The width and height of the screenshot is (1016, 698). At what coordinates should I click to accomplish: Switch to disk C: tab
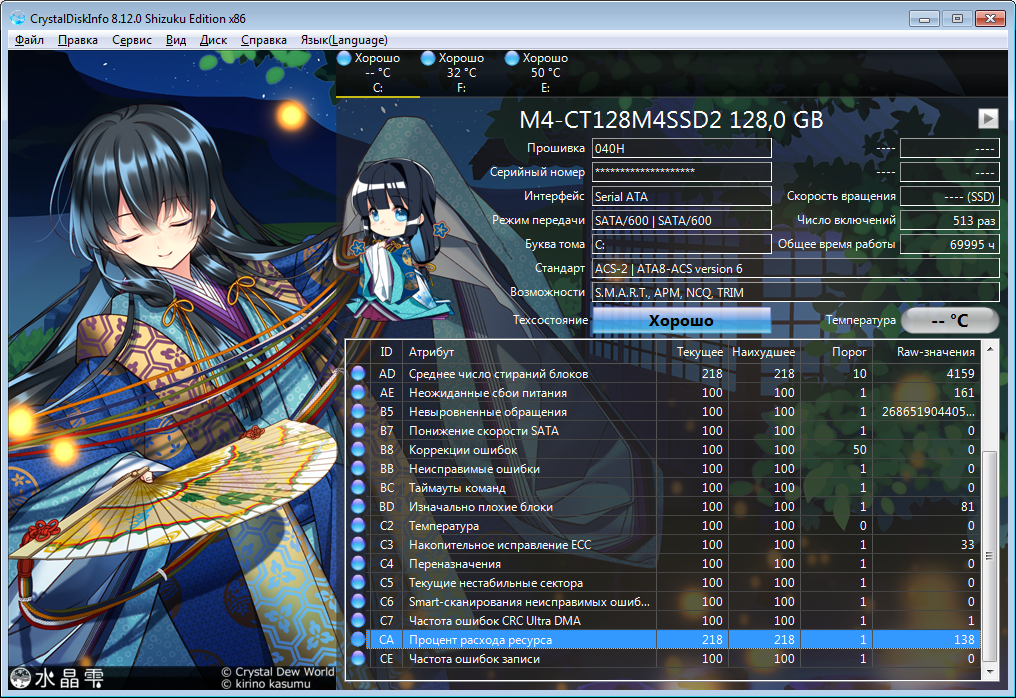point(378,73)
